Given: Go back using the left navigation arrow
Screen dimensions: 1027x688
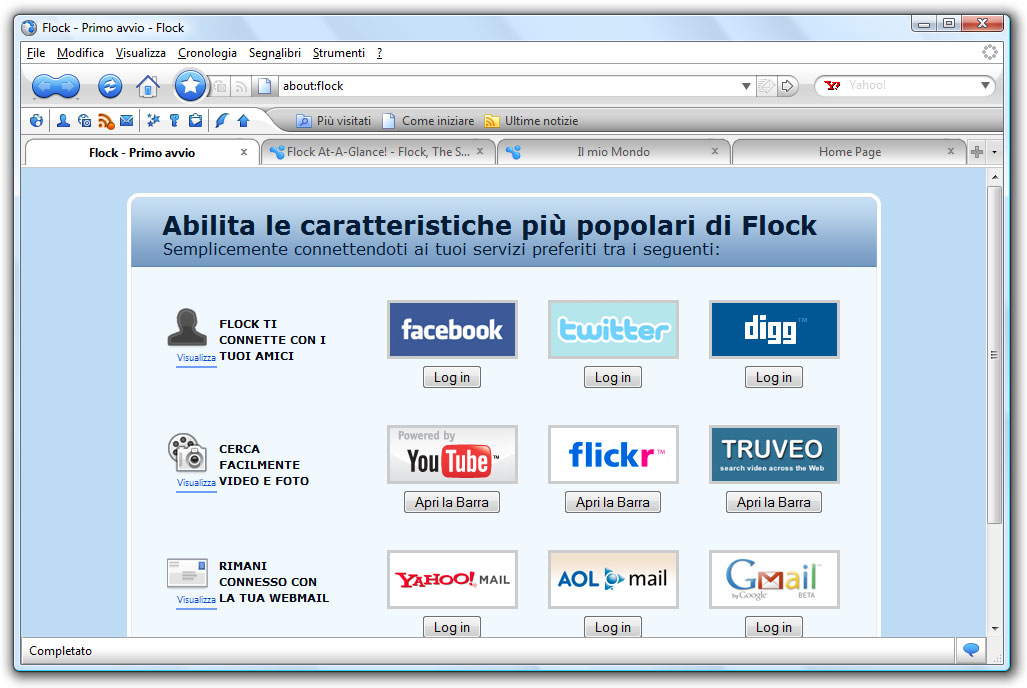Looking at the screenshot, I should pos(44,86).
